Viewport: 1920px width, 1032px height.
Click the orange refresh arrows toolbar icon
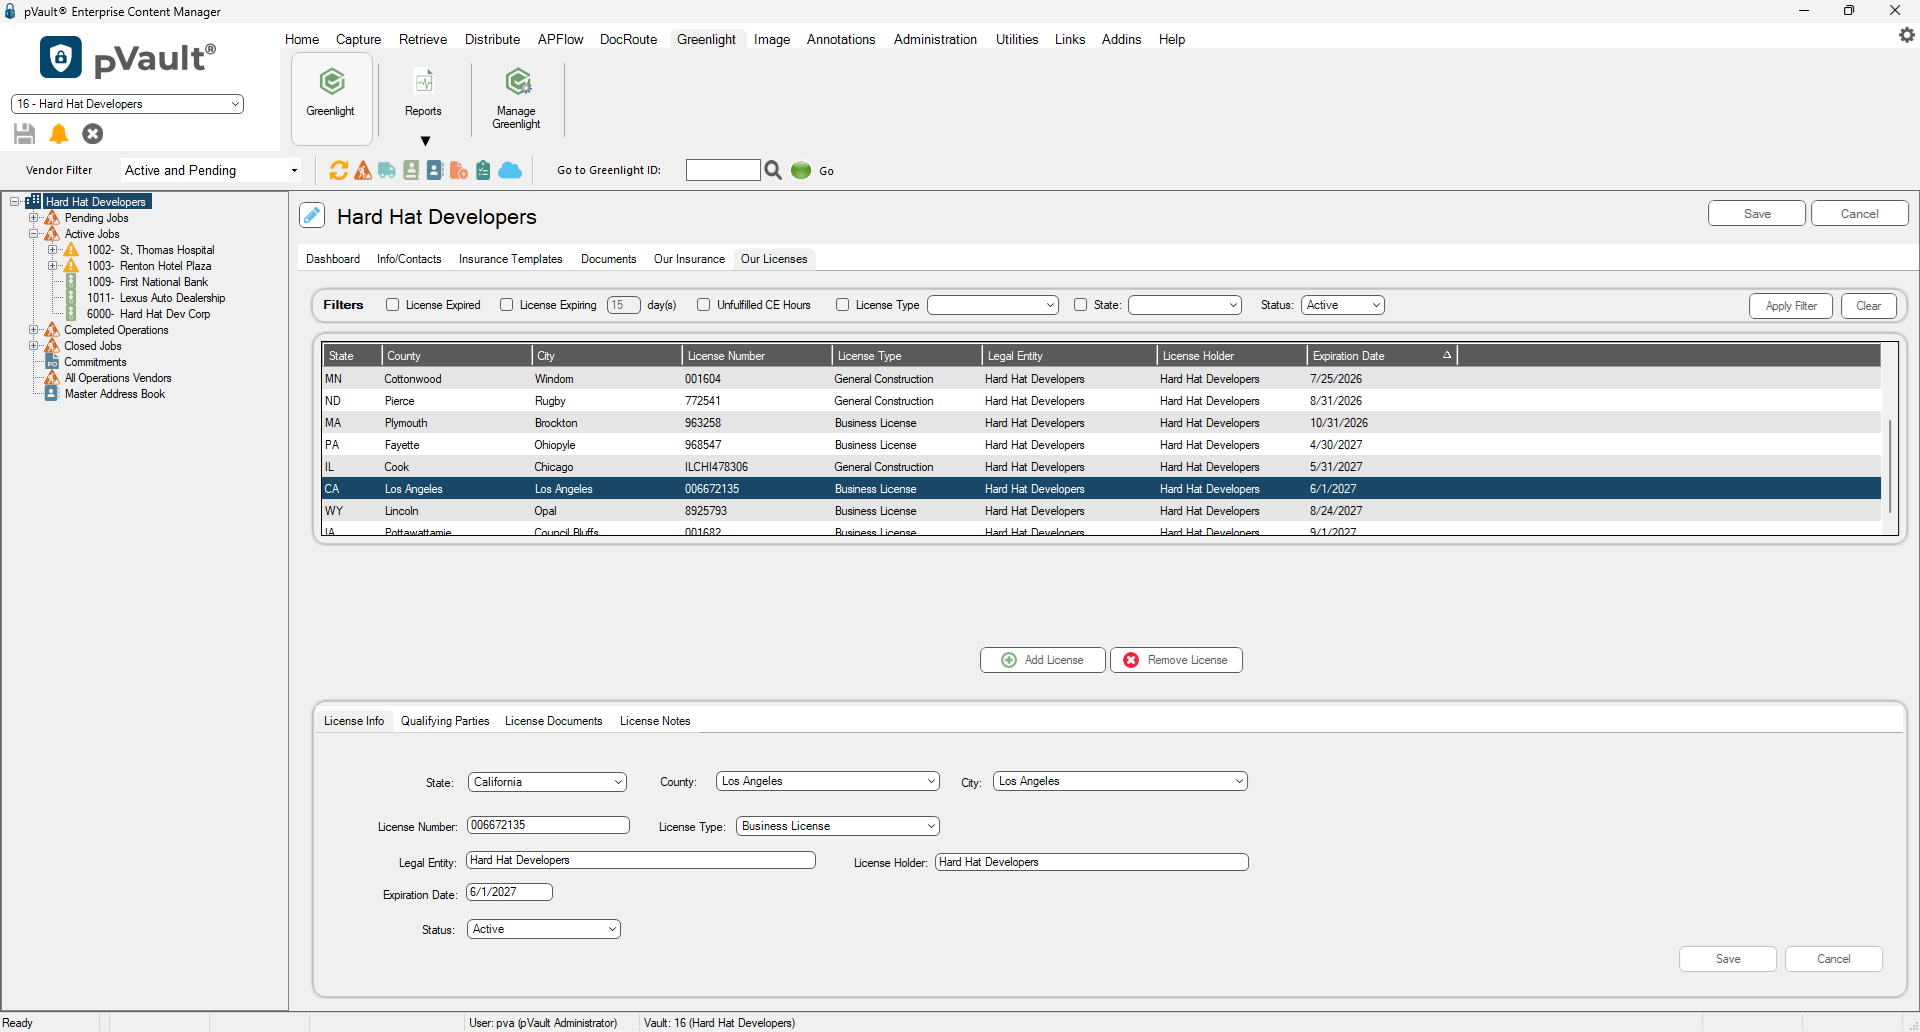(339, 170)
